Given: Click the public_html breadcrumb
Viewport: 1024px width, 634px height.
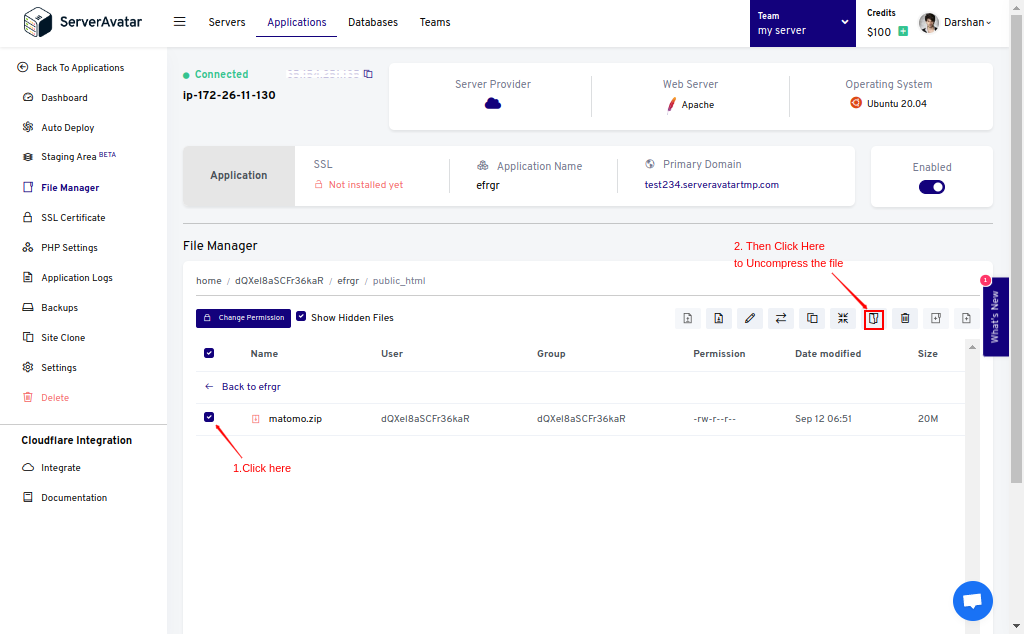Looking at the screenshot, I should (398, 281).
